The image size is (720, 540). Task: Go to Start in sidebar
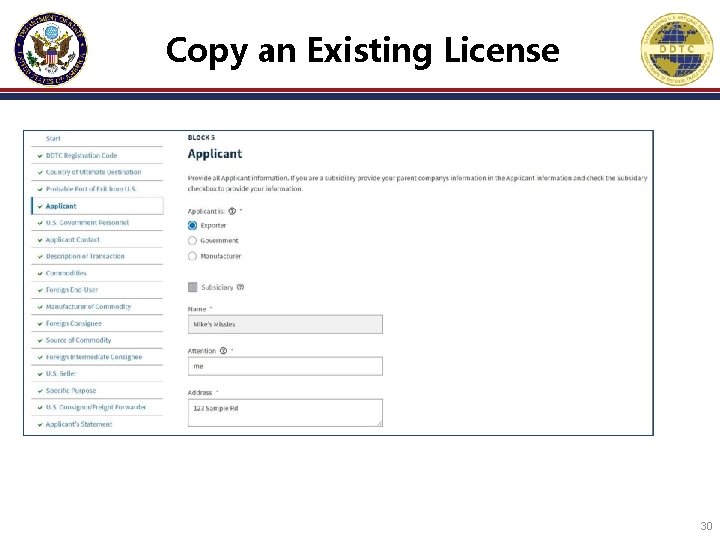pos(53,138)
